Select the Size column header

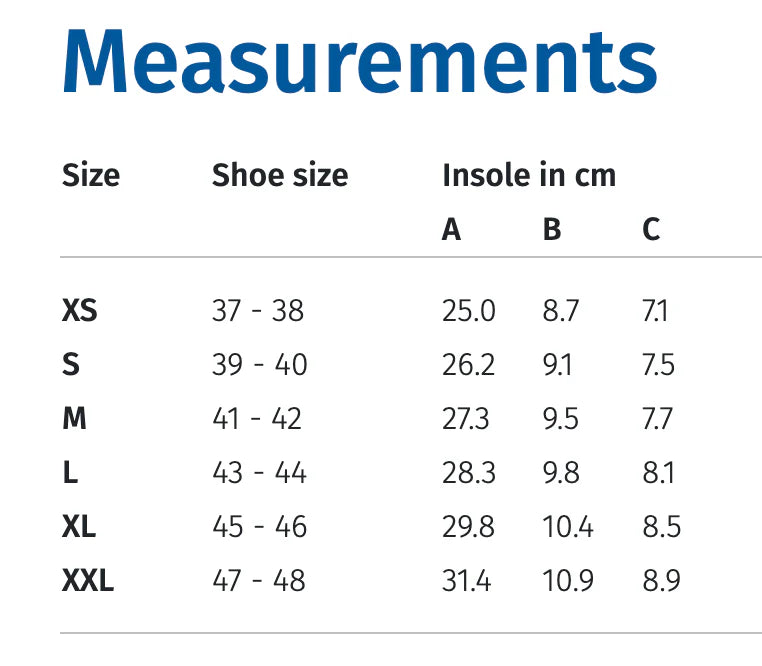click(91, 176)
